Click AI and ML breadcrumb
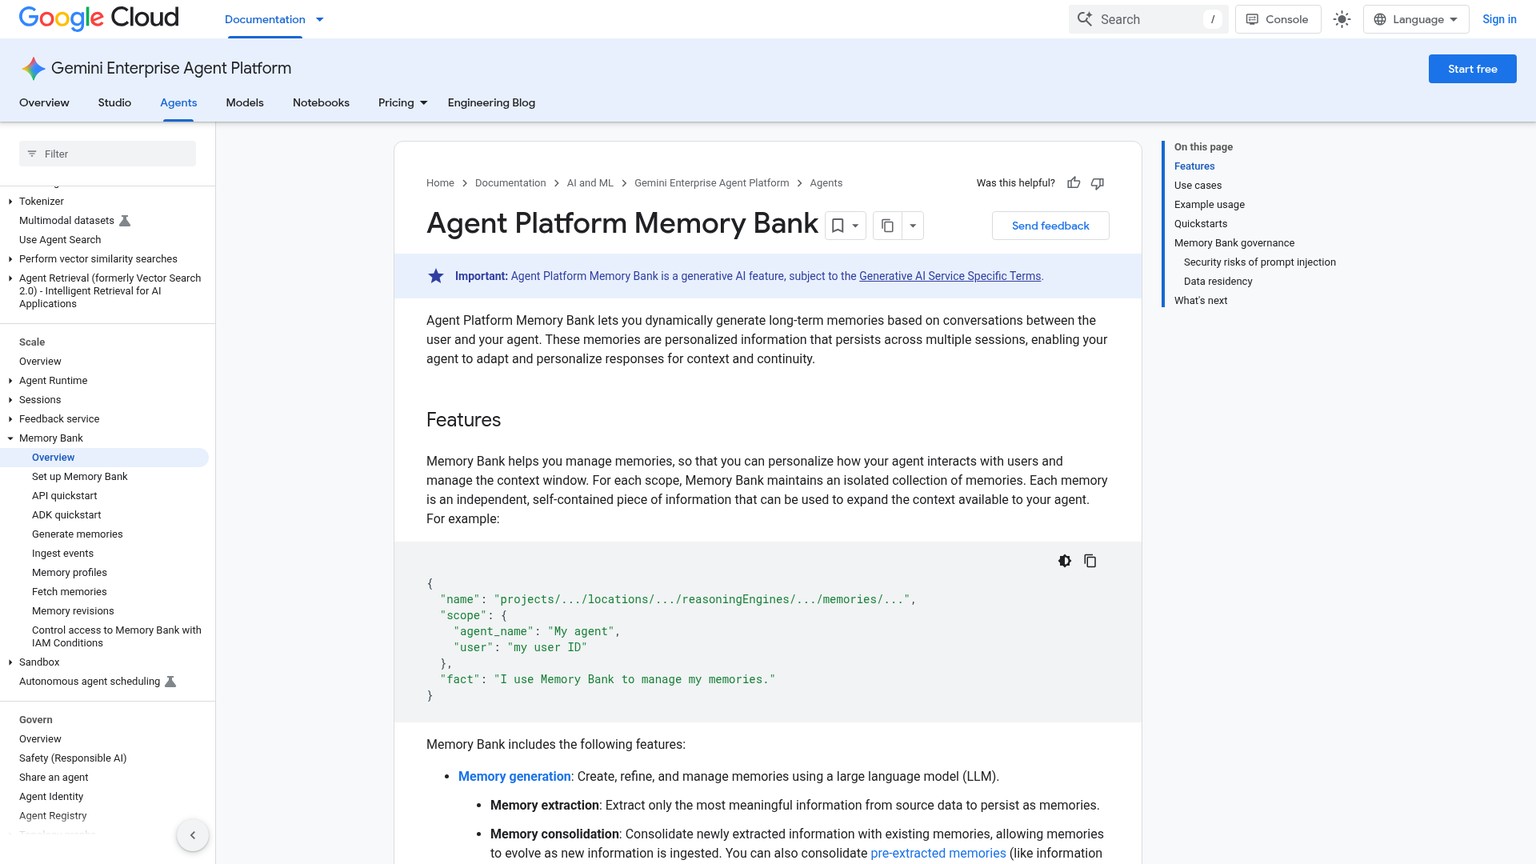The image size is (1536, 864). (590, 183)
